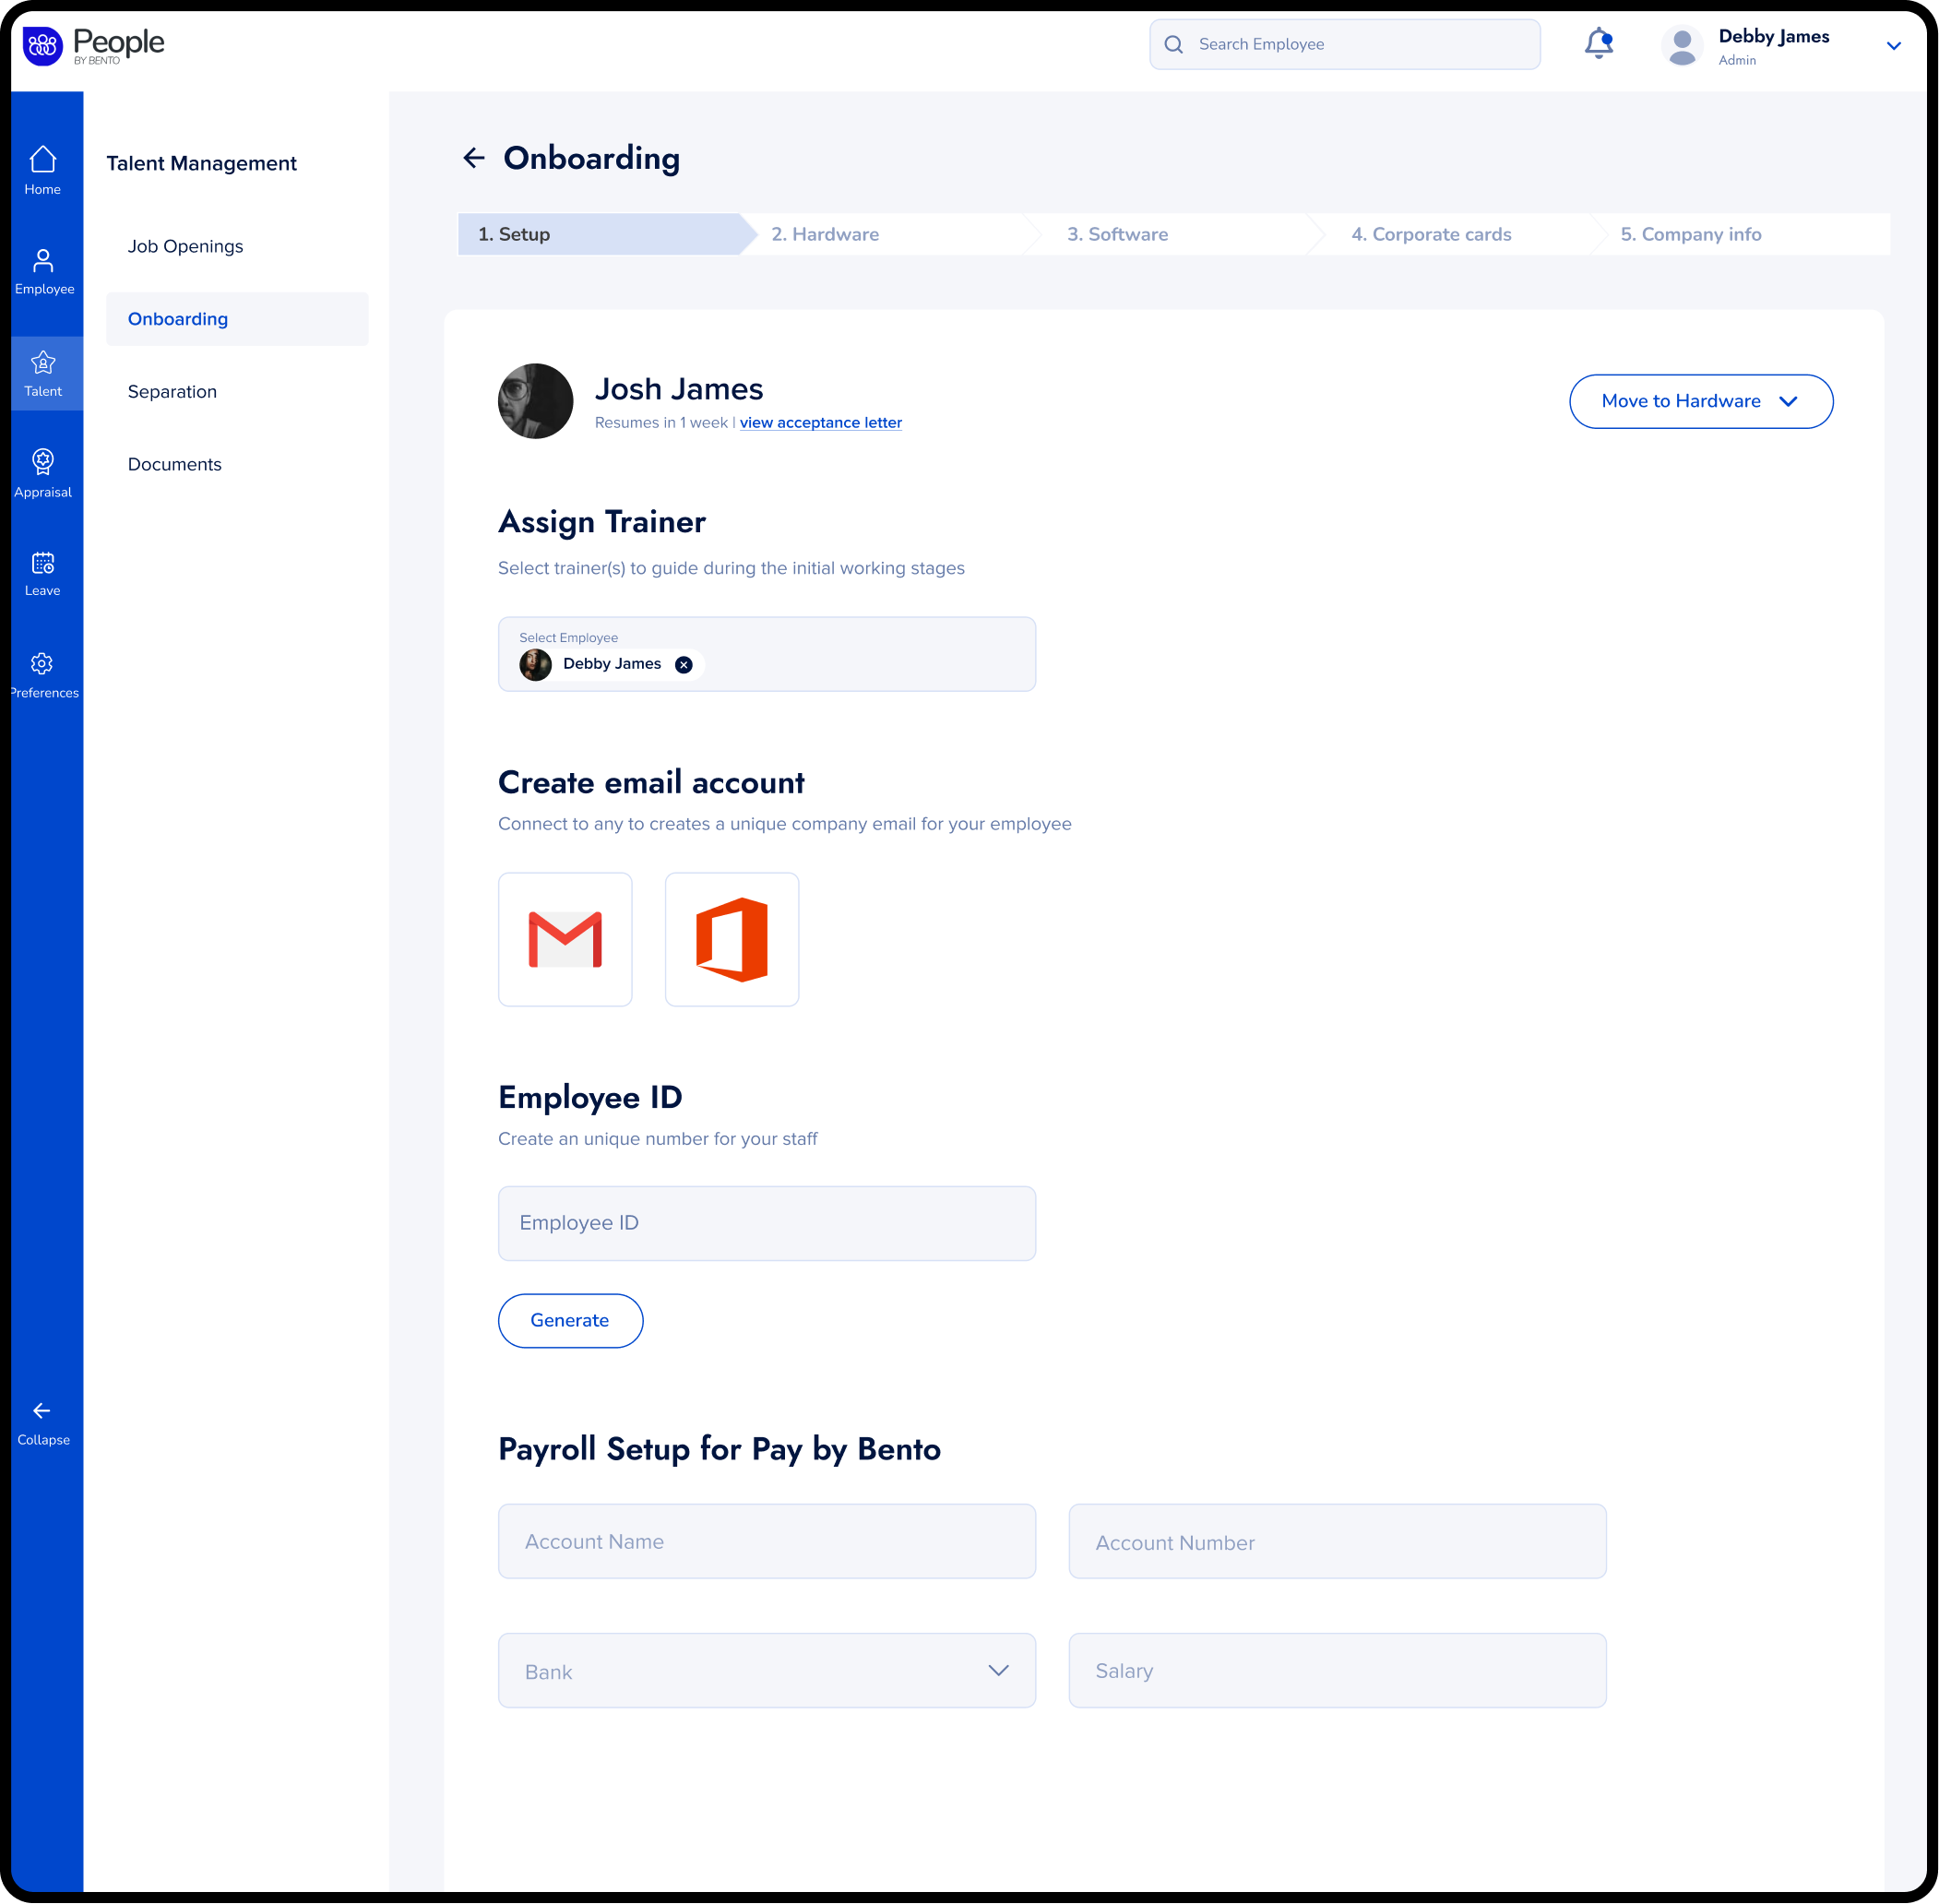Open Preferences gear icon
Screen dimensions: 1939x1904
point(42,664)
